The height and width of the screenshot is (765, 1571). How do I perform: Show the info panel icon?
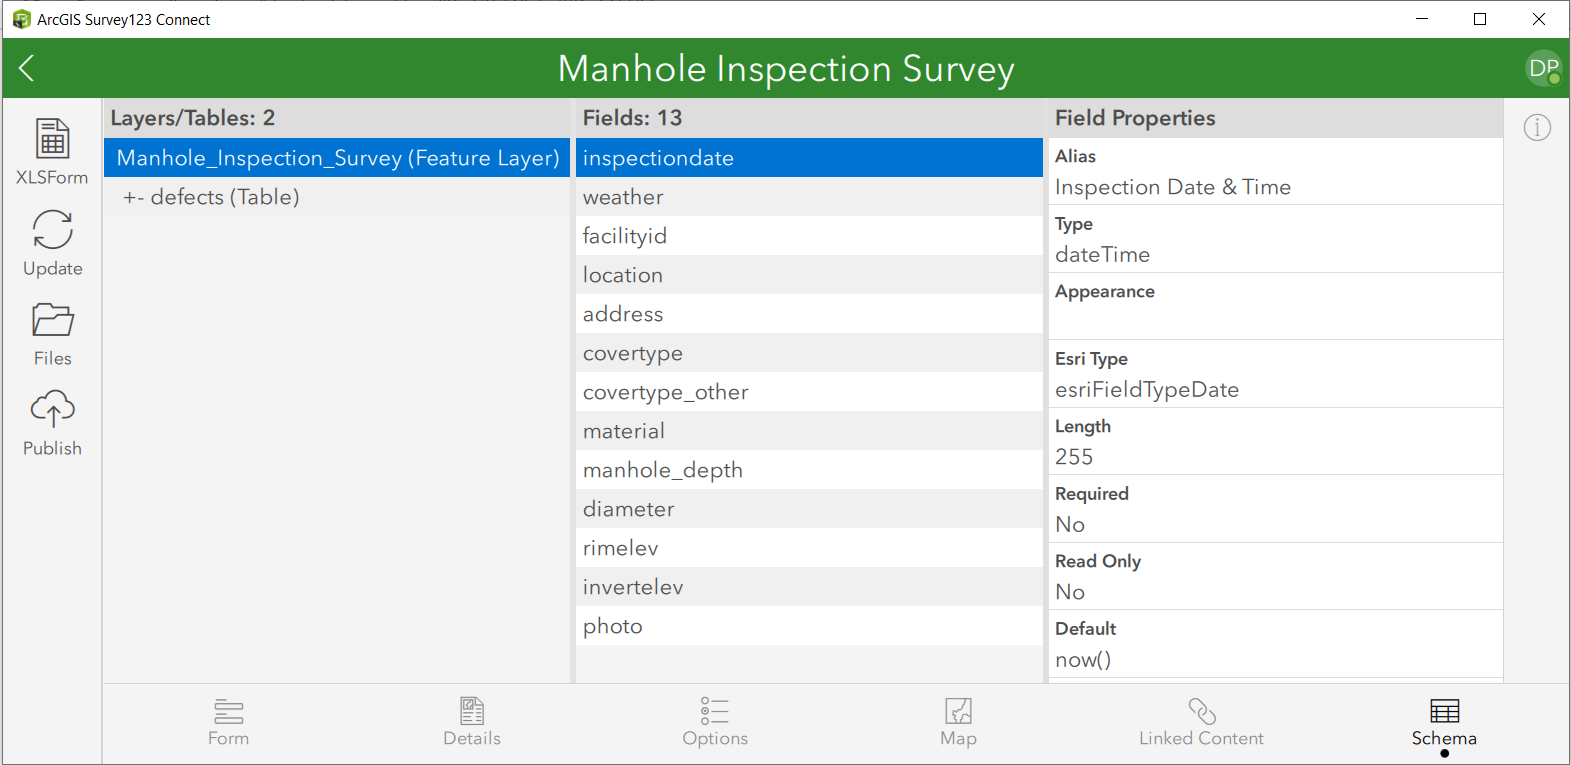tap(1537, 128)
